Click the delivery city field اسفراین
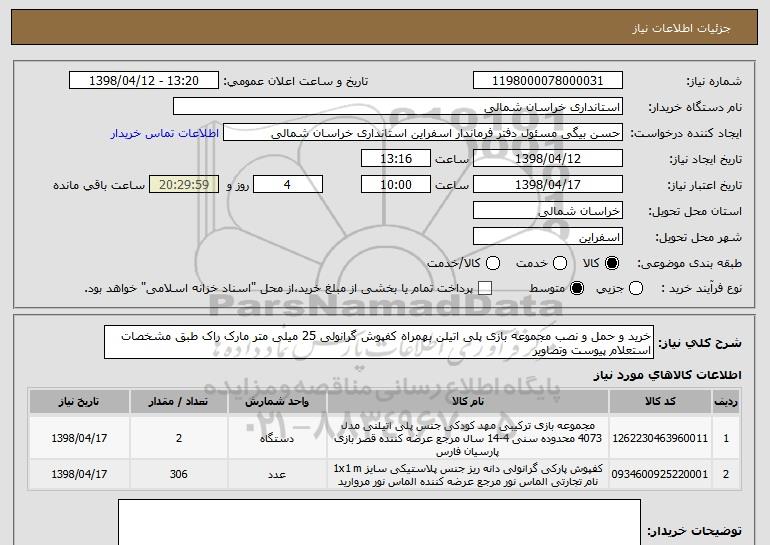 point(548,237)
